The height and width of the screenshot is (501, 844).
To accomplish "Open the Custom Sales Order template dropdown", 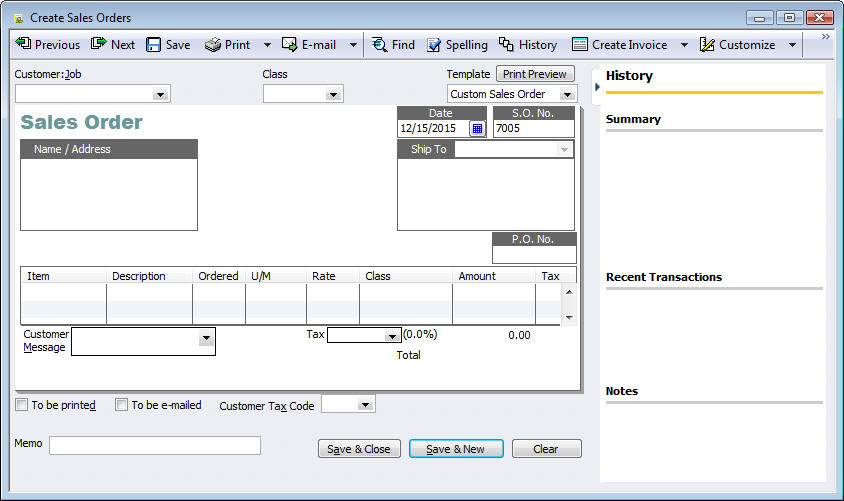I will tap(567, 95).
